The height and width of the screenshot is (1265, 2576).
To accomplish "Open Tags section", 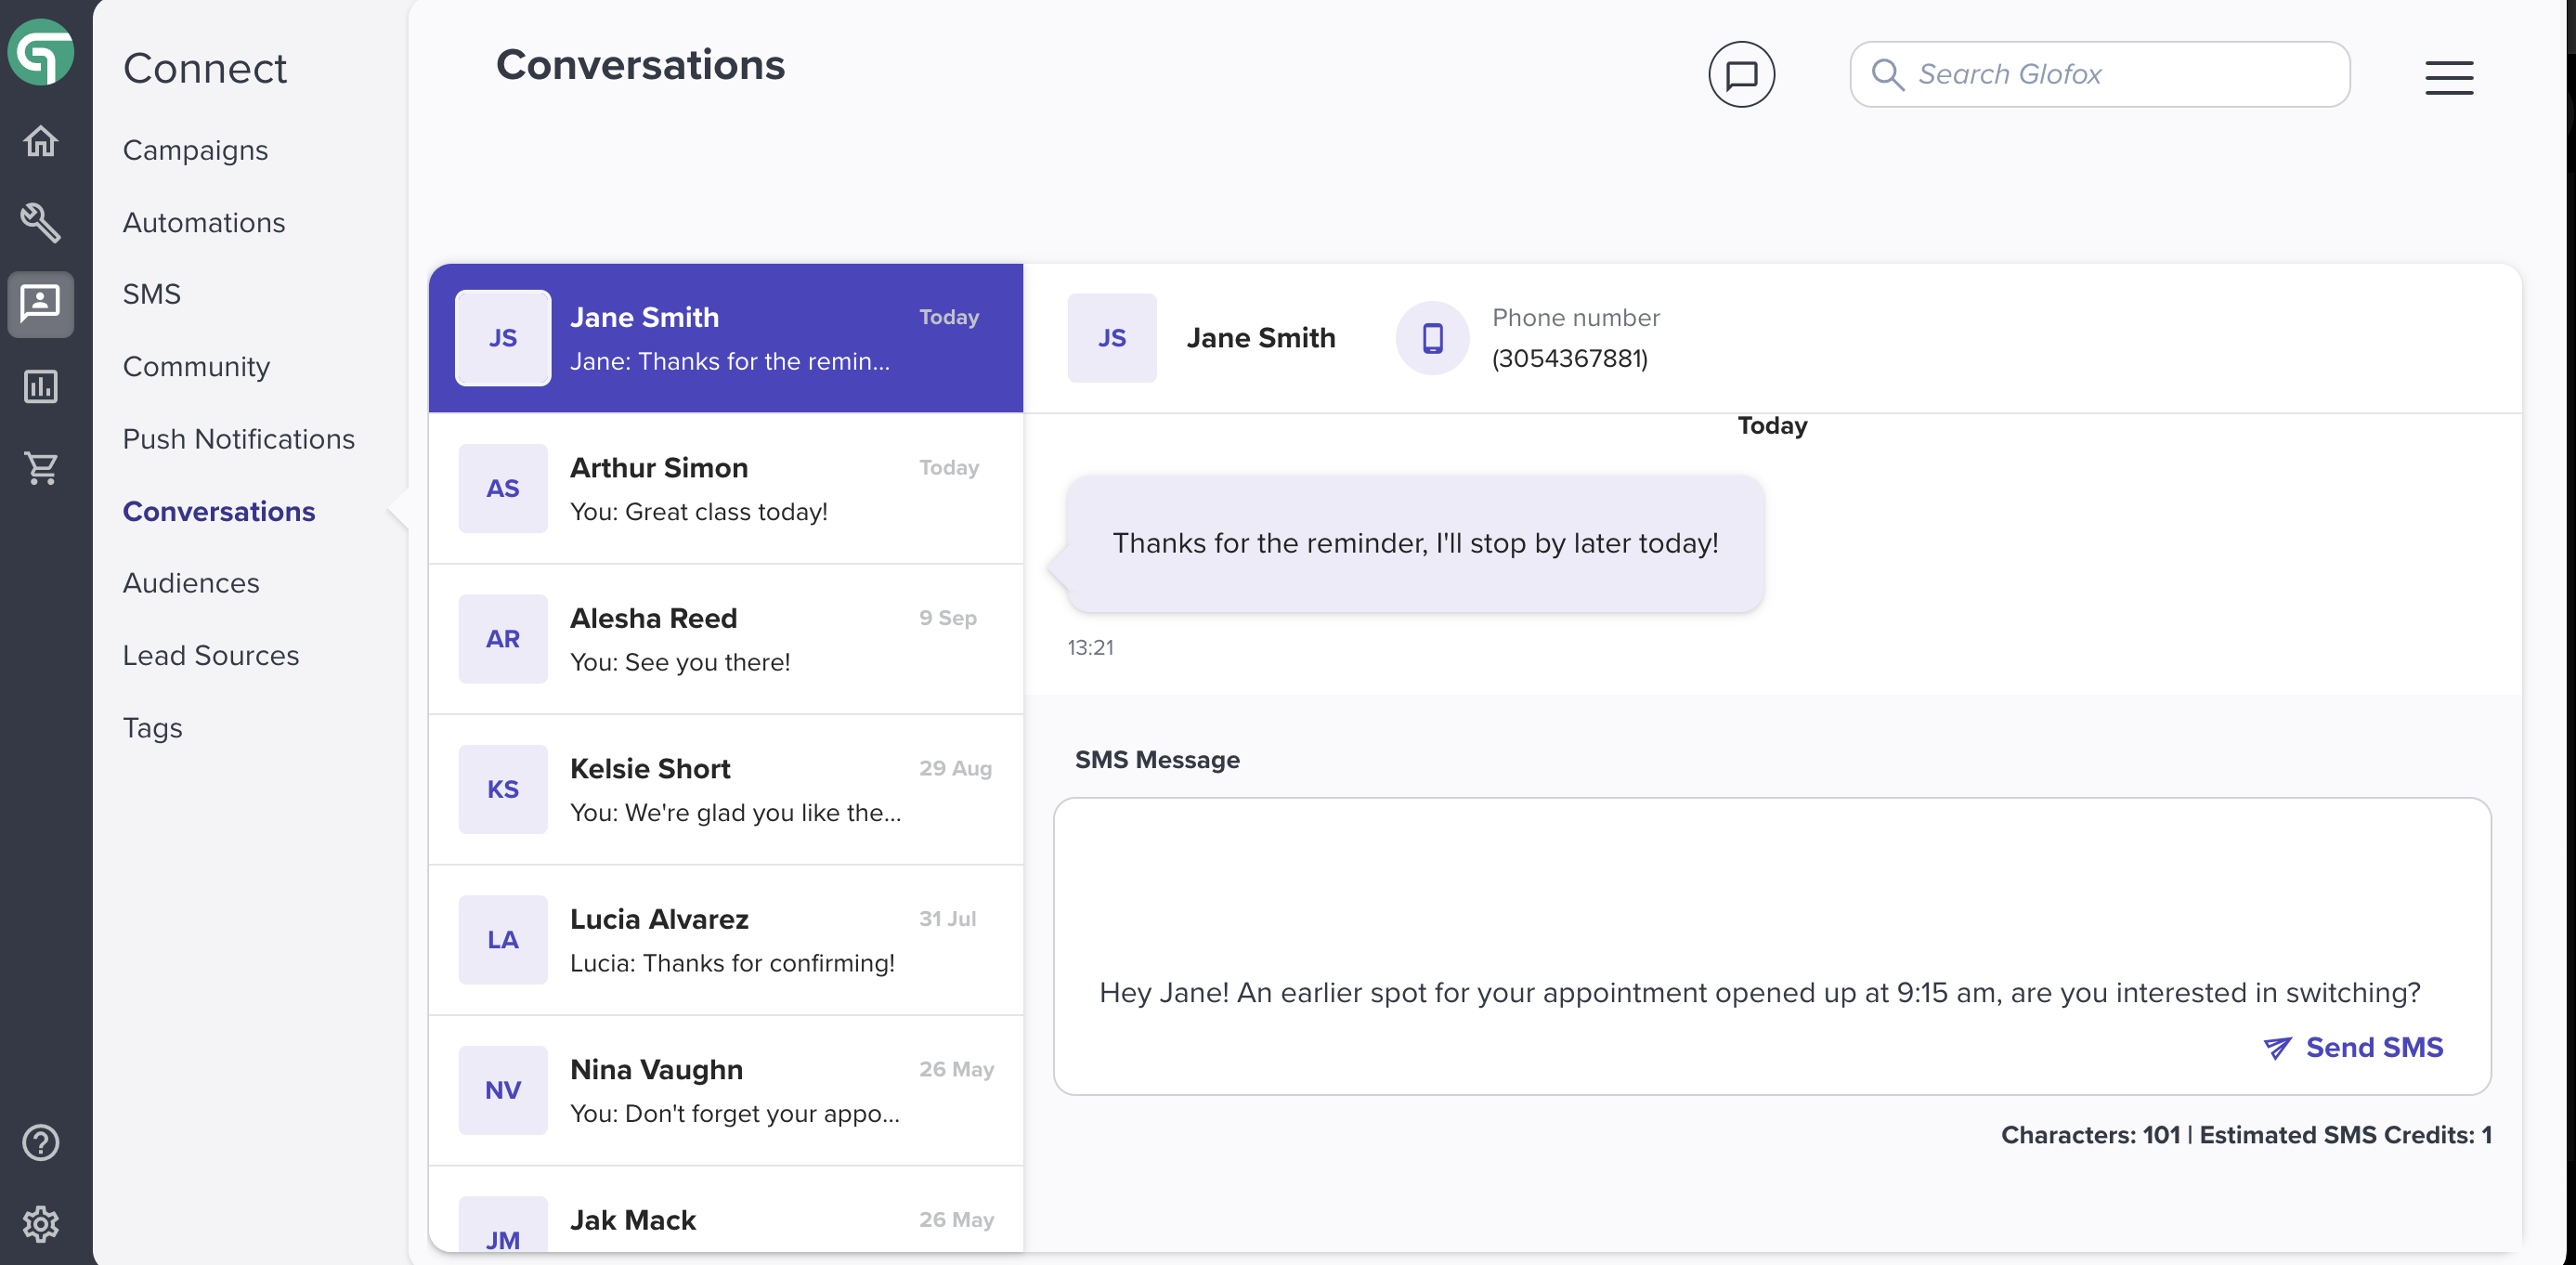I will (x=153, y=728).
